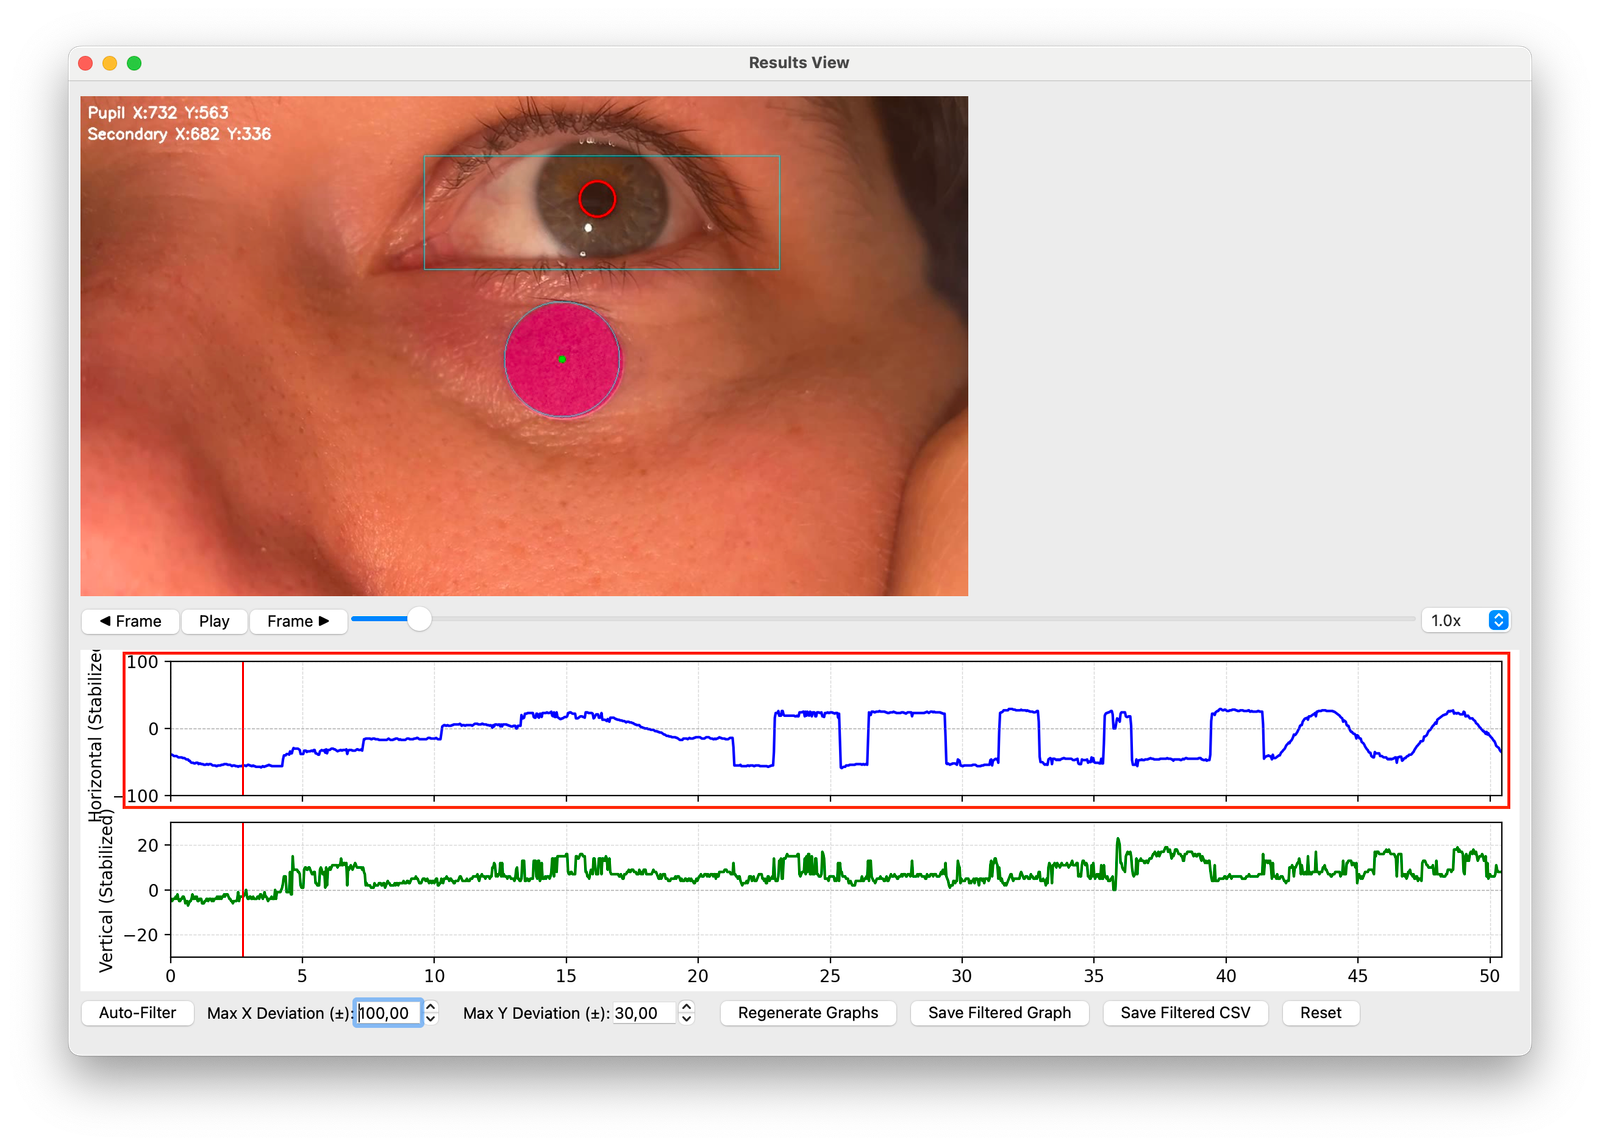Screen dimensions: 1600x1146
Task: Click the Max Y Deviation value box
Action: pyautogui.click(x=643, y=1012)
